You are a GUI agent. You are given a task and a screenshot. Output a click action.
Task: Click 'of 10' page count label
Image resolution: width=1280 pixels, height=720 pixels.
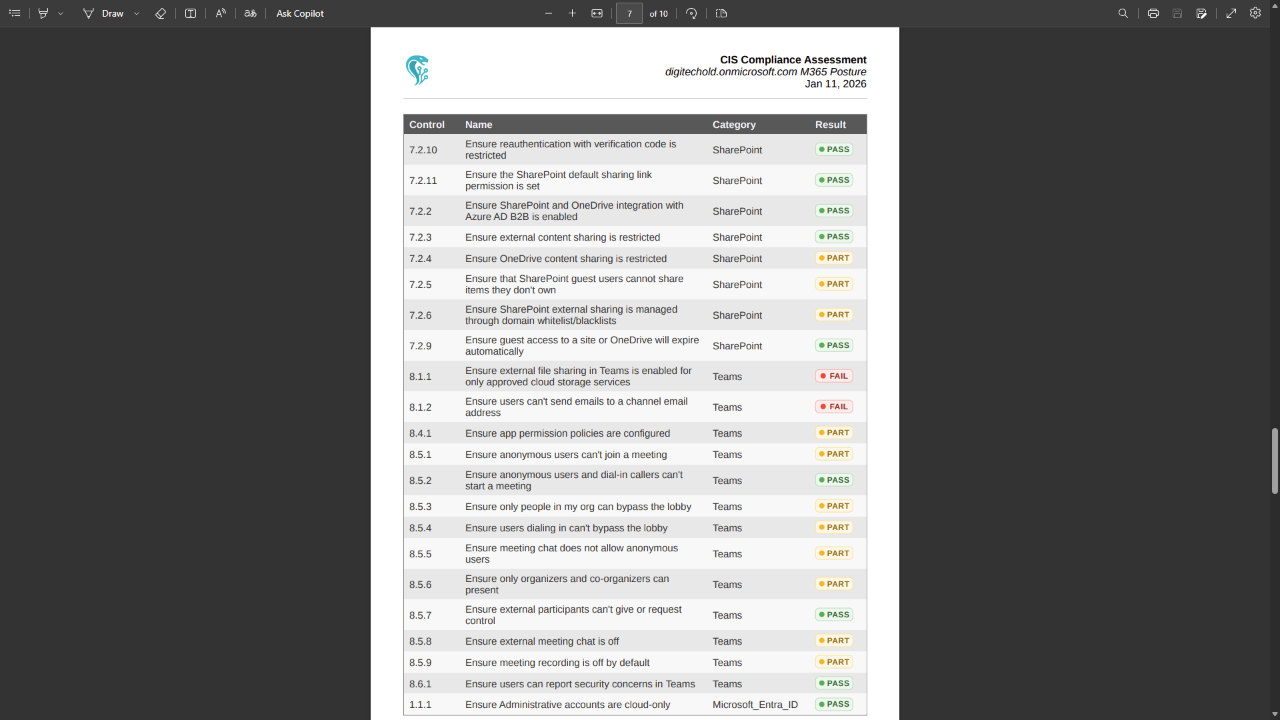pyautogui.click(x=658, y=14)
